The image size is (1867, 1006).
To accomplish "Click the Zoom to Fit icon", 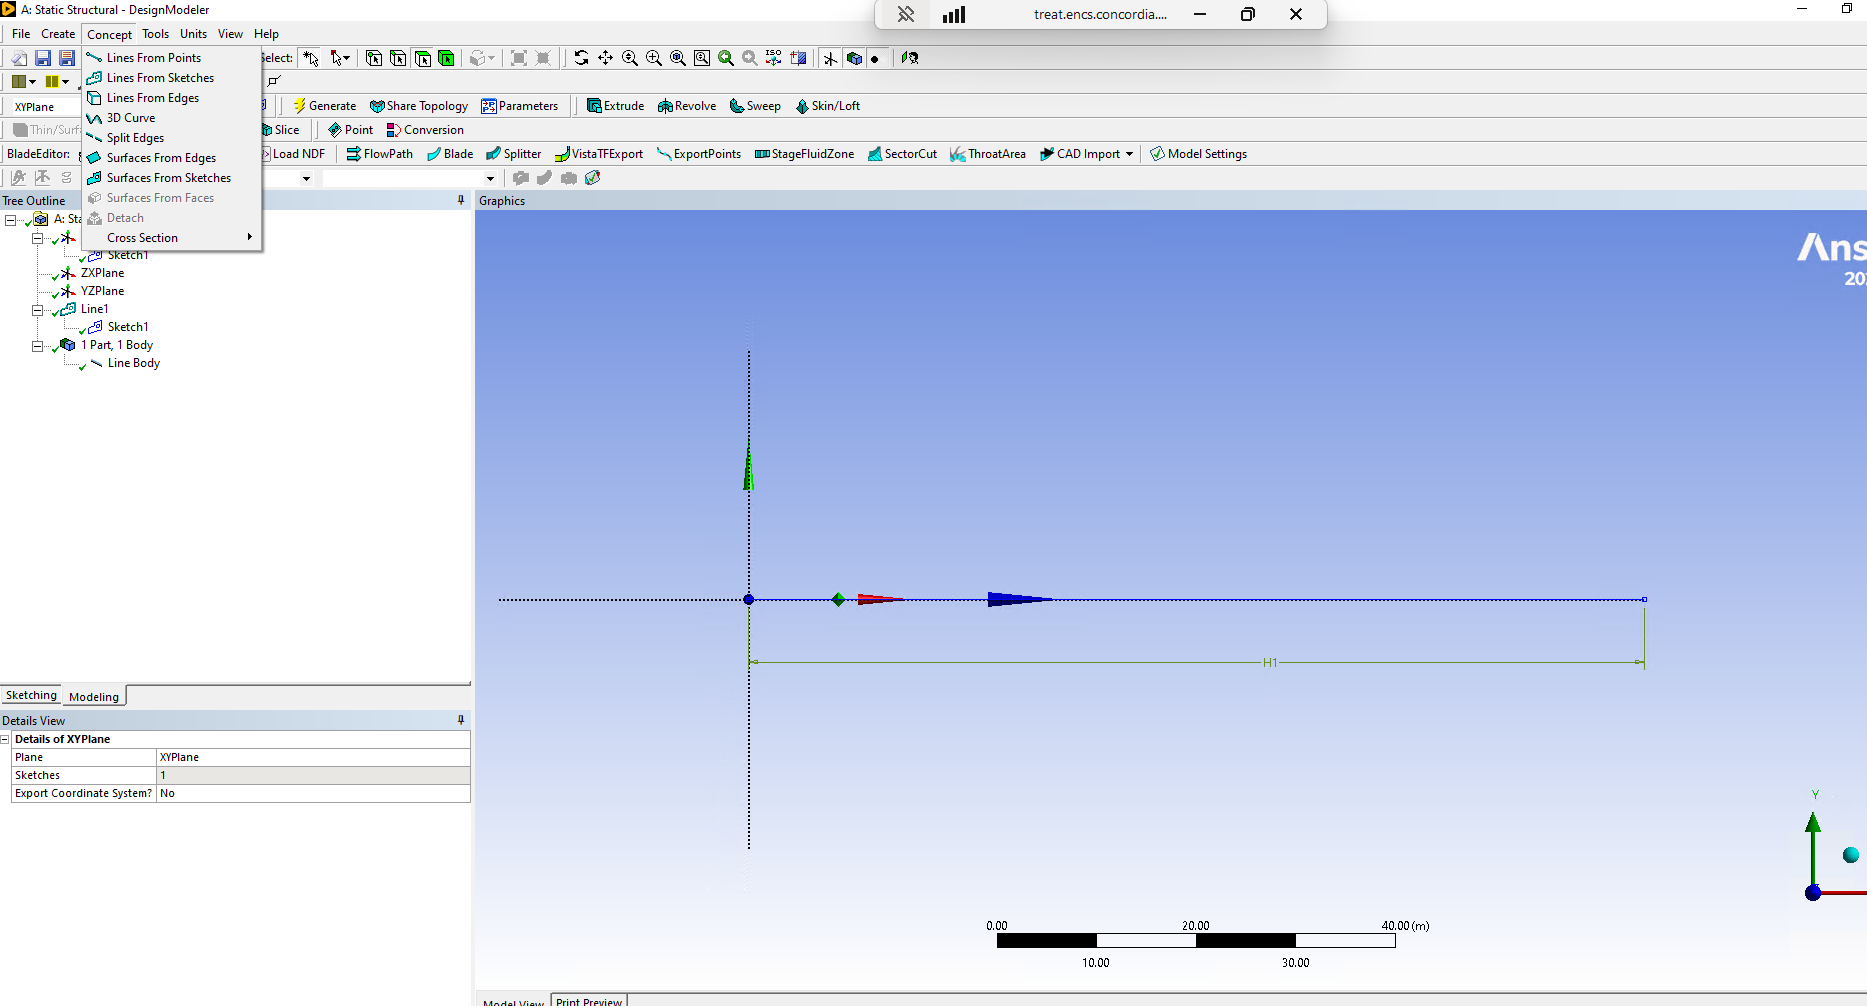I will tap(678, 58).
